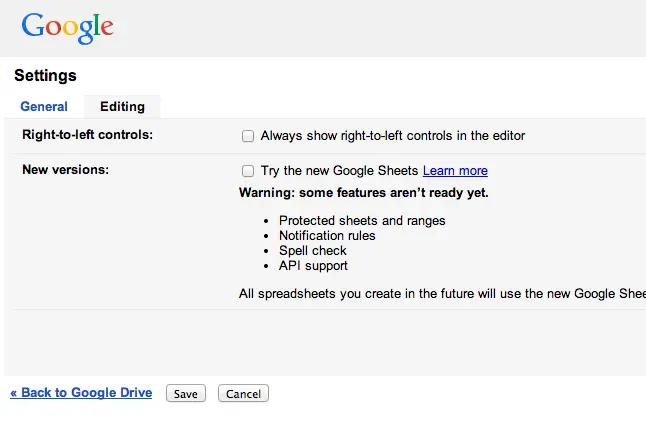
Task: Click the Settings page heading
Action: tap(45, 75)
